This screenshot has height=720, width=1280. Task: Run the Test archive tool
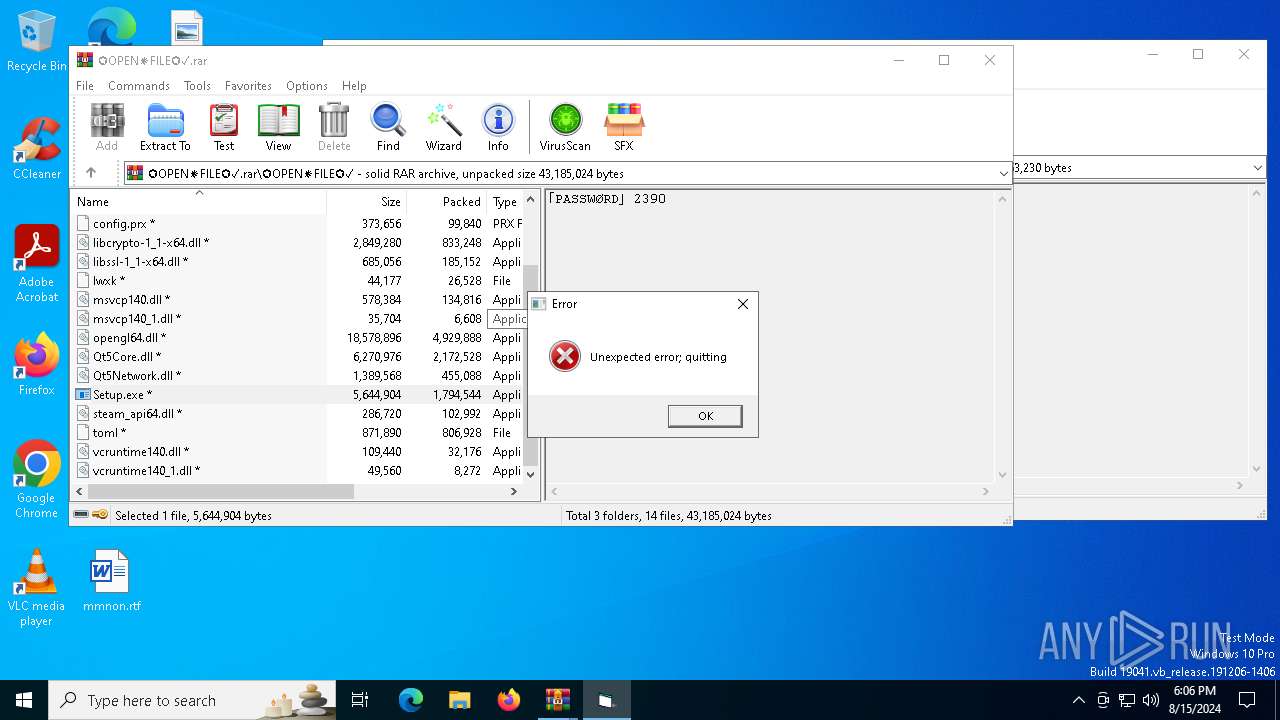224,127
